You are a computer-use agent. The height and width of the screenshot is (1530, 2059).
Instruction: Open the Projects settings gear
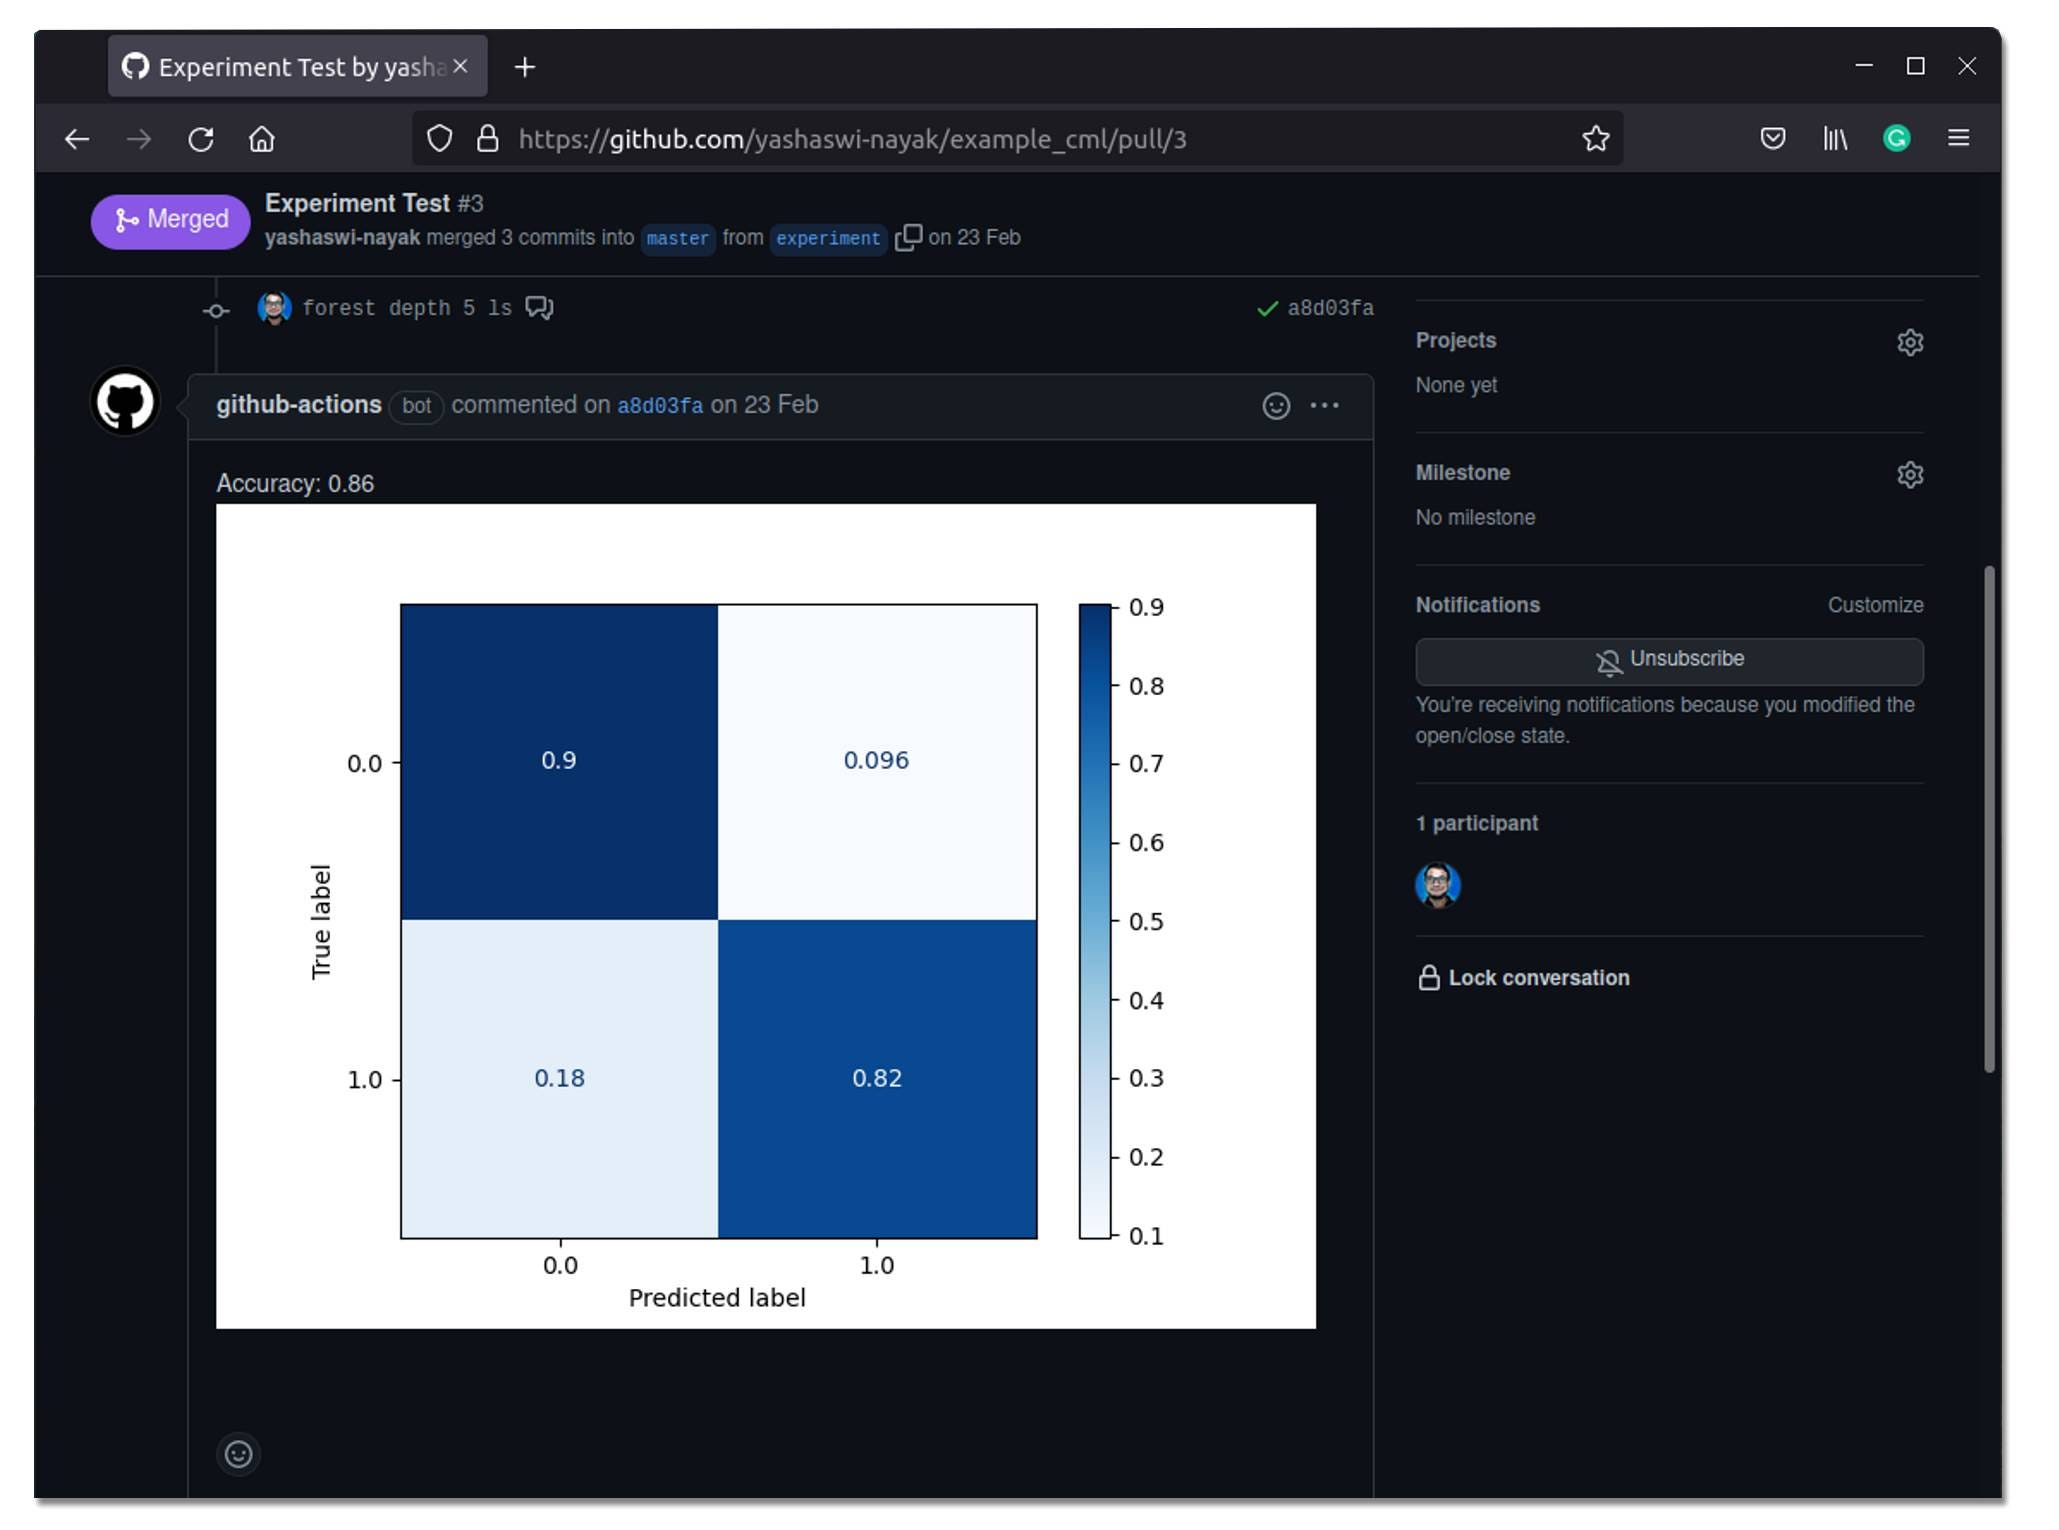1909,343
